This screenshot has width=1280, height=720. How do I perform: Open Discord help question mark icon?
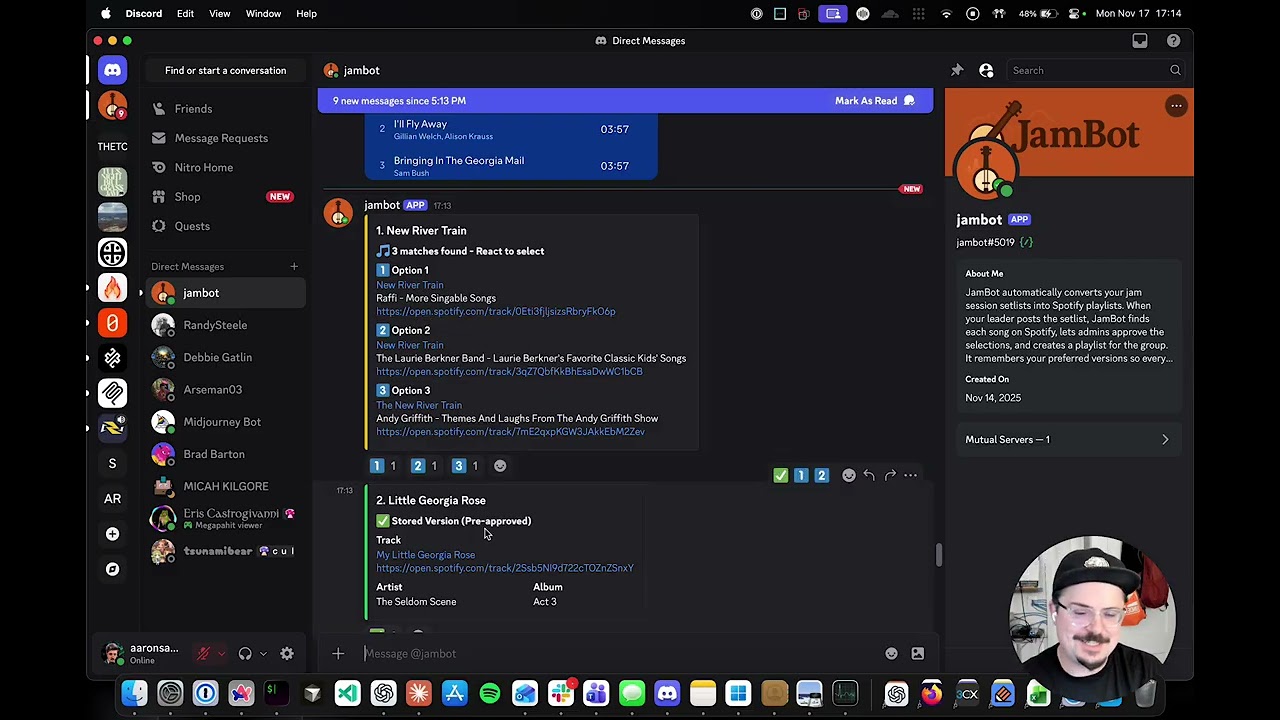(1173, 41)
